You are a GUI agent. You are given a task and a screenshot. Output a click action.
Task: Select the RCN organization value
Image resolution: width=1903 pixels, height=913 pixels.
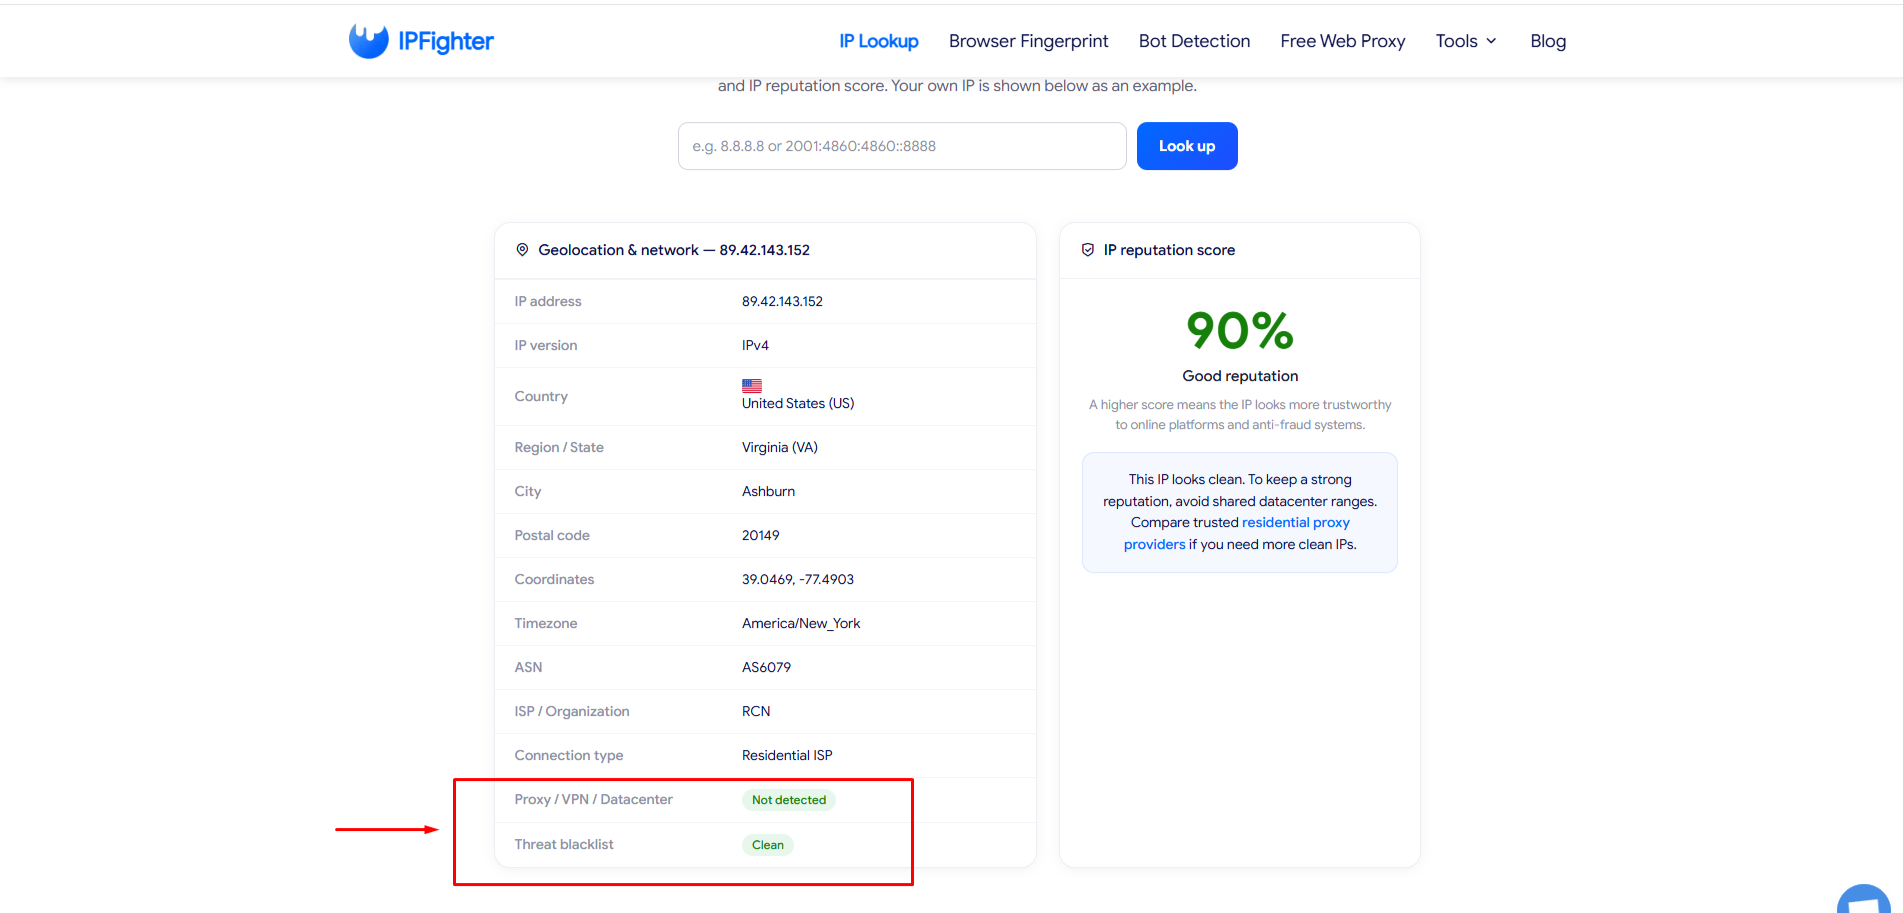[756, 711]
